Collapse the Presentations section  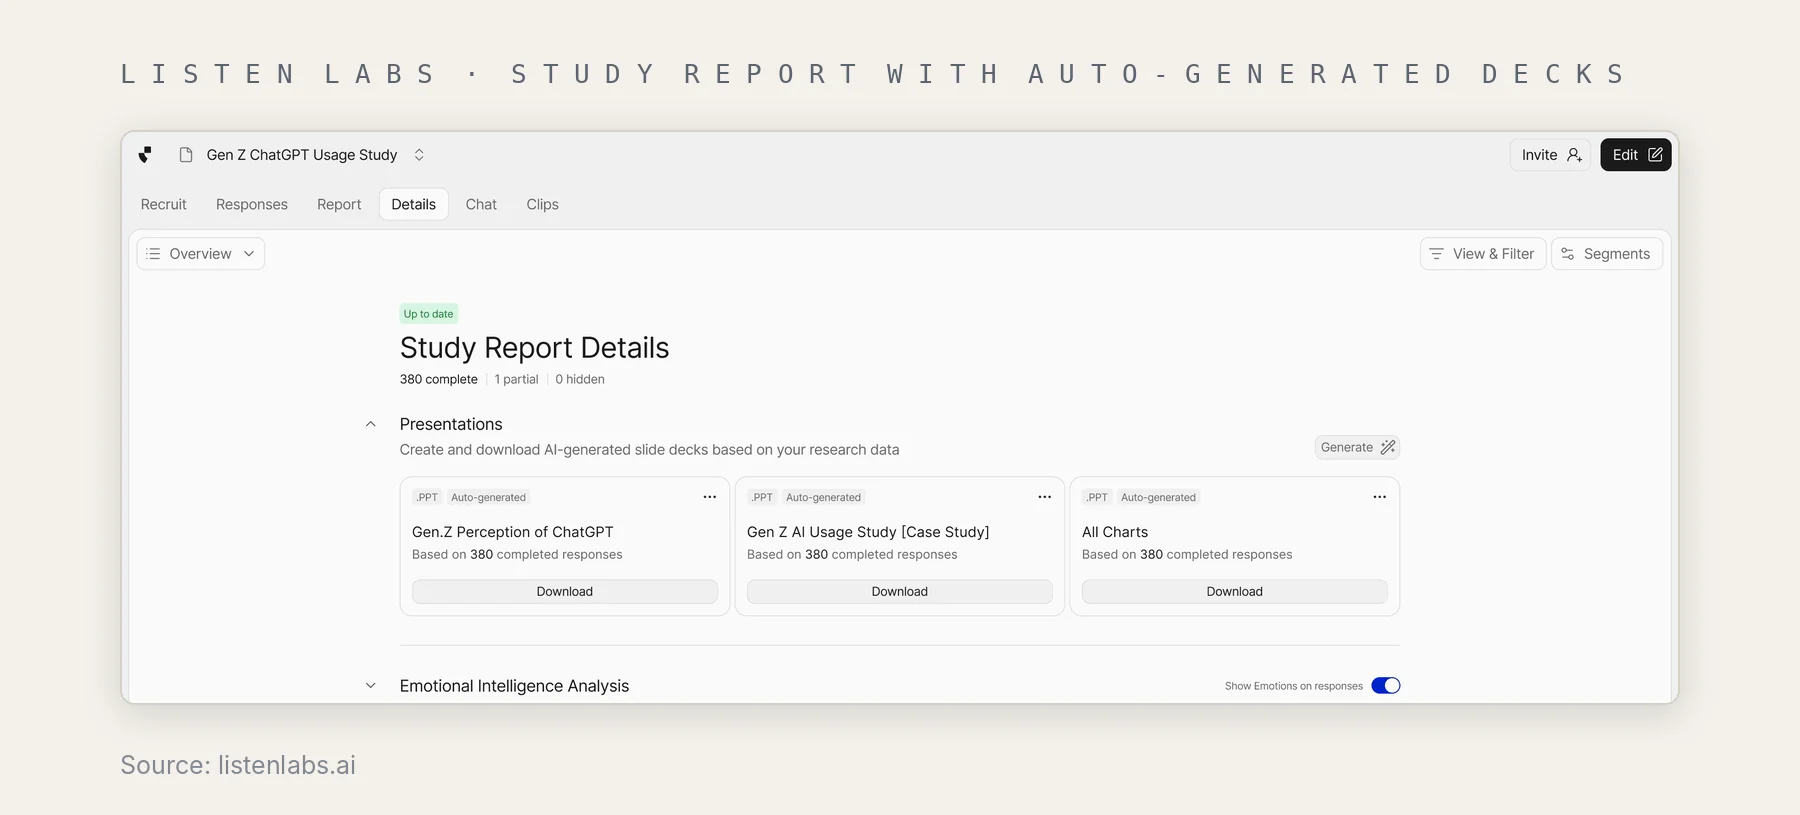[371, 424]
